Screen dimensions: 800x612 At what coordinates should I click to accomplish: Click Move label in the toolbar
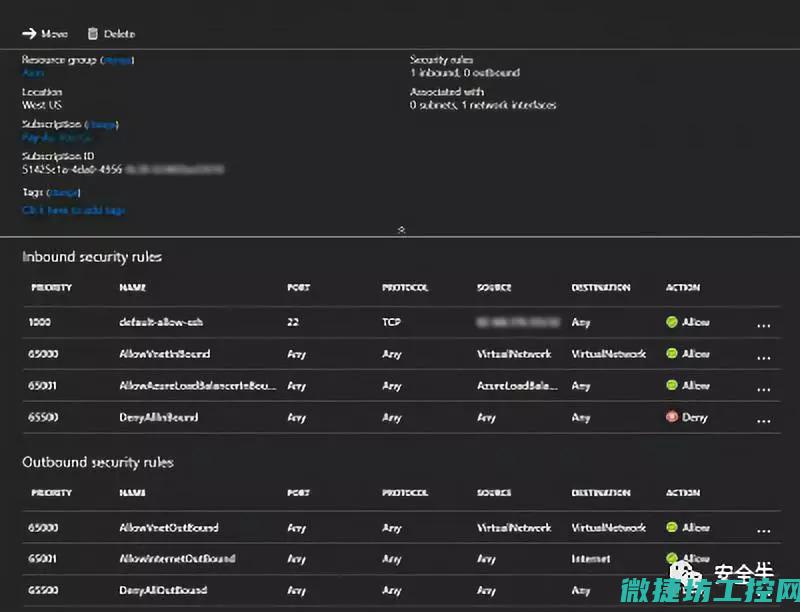(x=55, y=34)
